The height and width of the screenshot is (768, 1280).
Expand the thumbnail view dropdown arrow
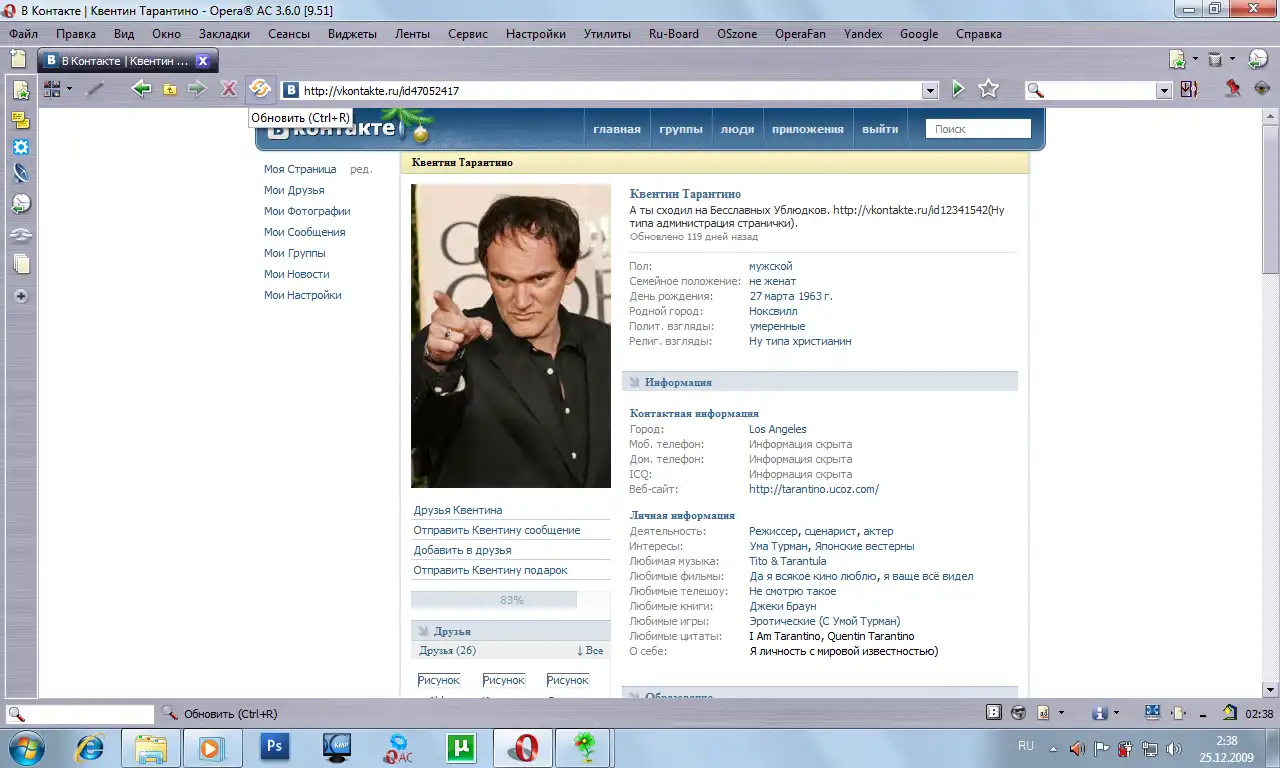(x=69, y=89)
